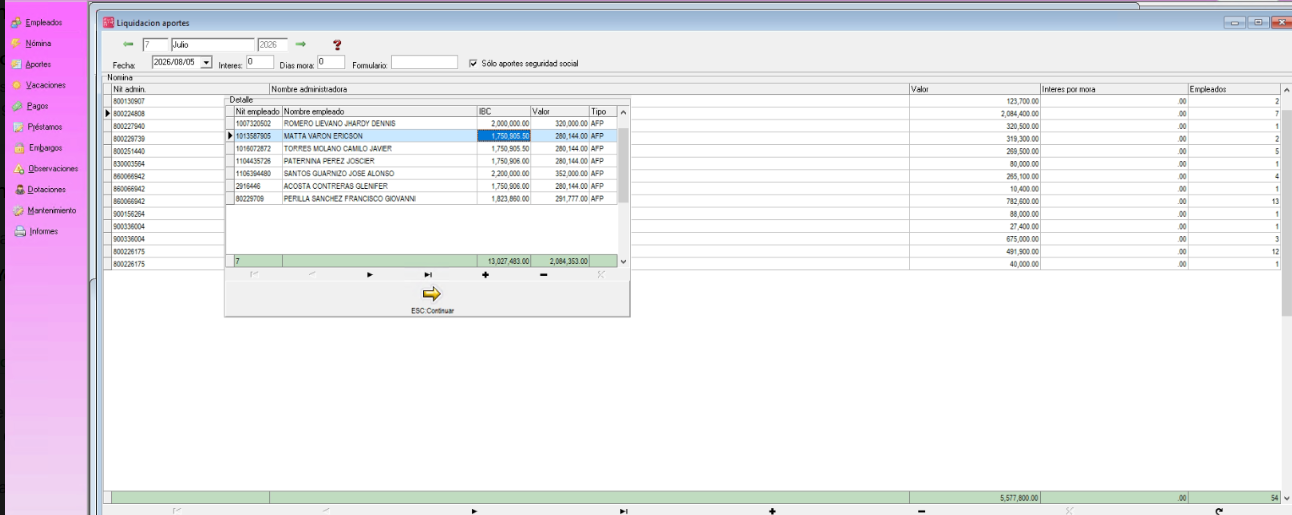Open Empleados in the sidebar

(37, 22)
